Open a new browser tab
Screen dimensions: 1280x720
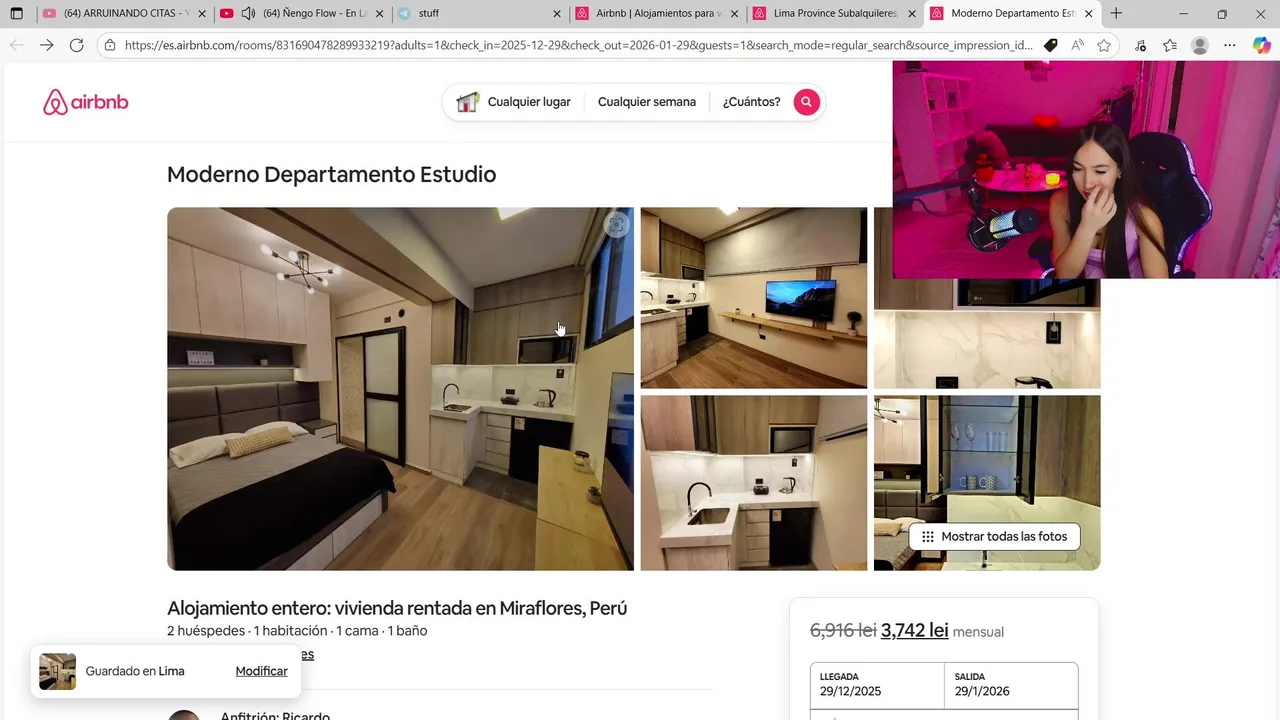[1116, 14]
